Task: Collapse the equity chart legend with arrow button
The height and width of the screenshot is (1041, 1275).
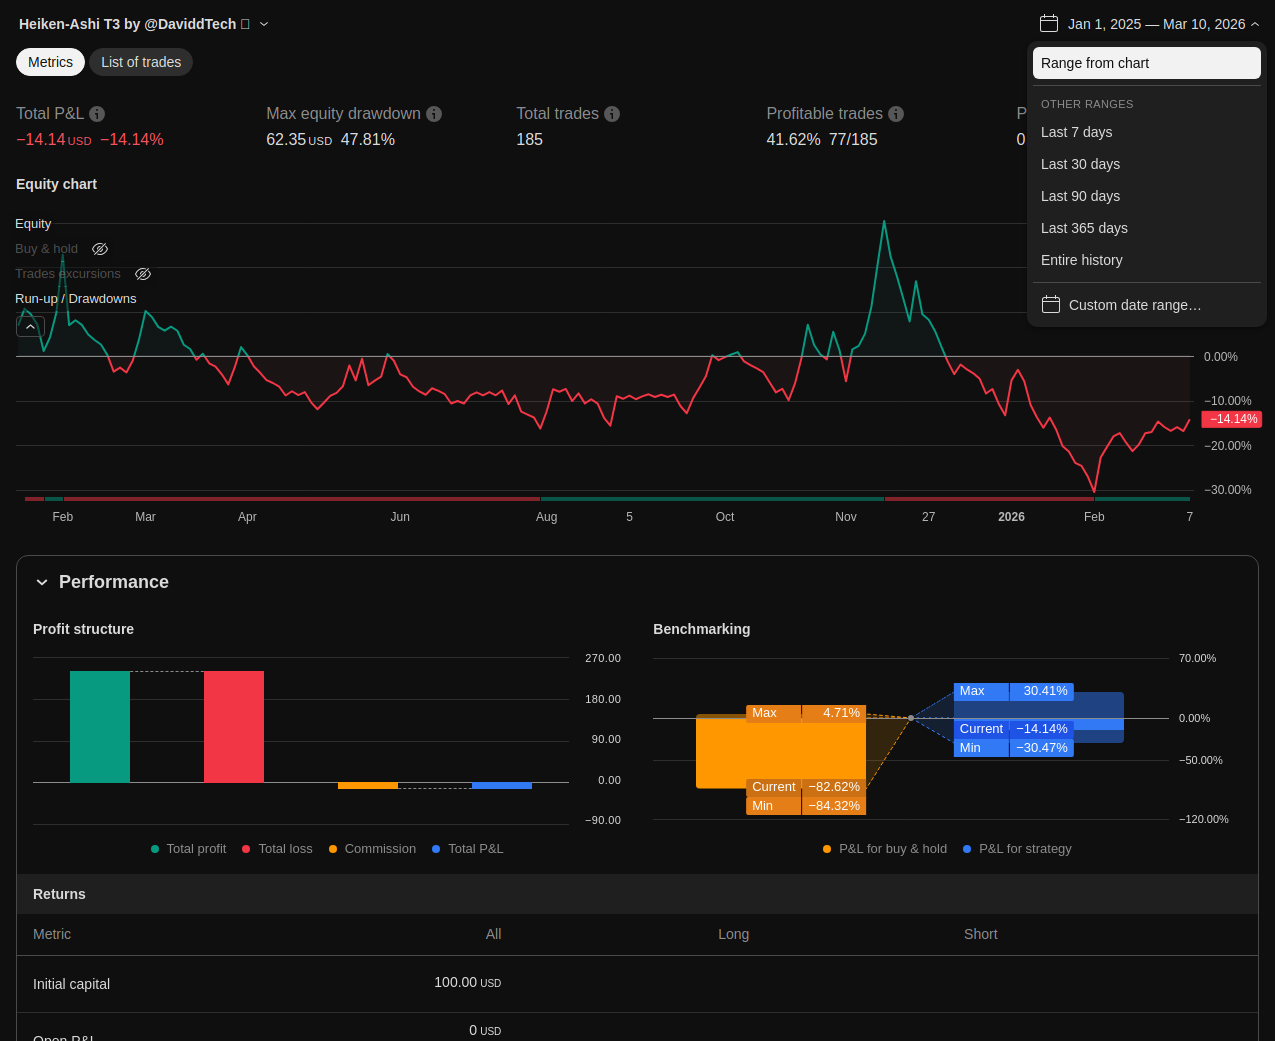Action: pyautogui.click(x=30, y=327)
